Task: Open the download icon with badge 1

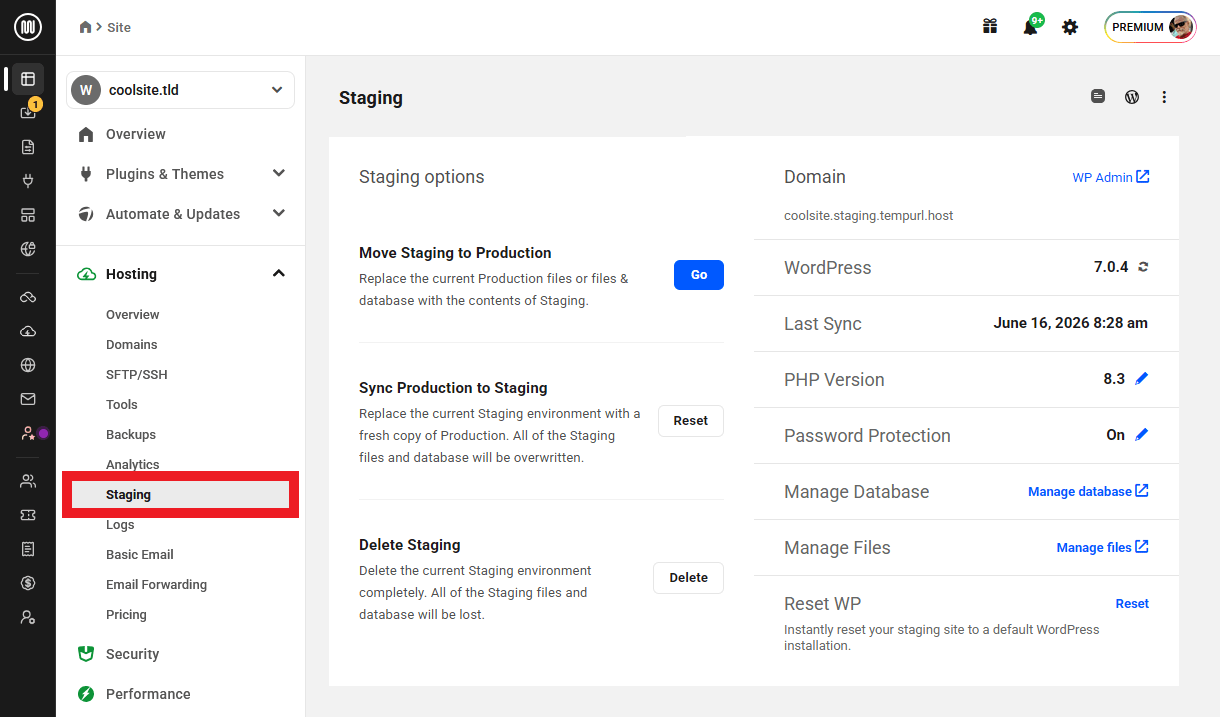Action: [28, 112]
